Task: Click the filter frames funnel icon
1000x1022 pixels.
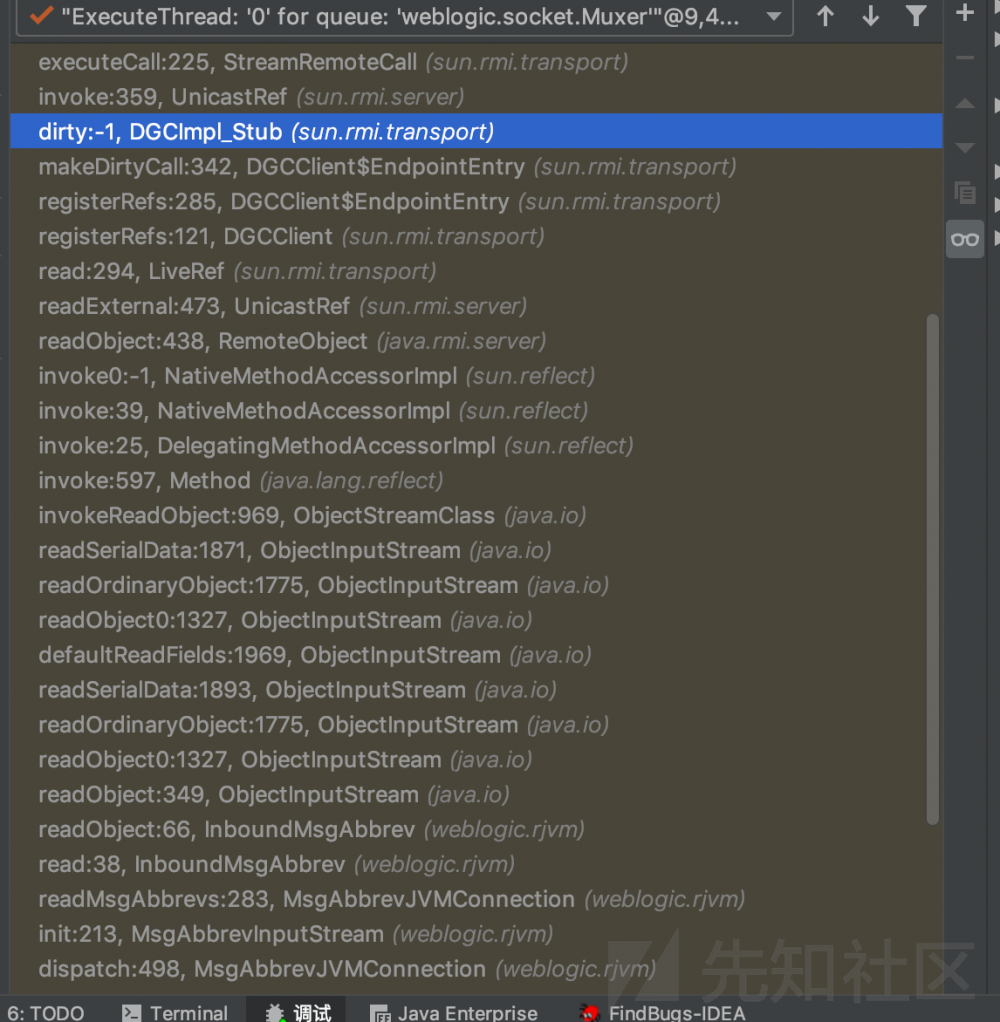Action: click(916, 16)
